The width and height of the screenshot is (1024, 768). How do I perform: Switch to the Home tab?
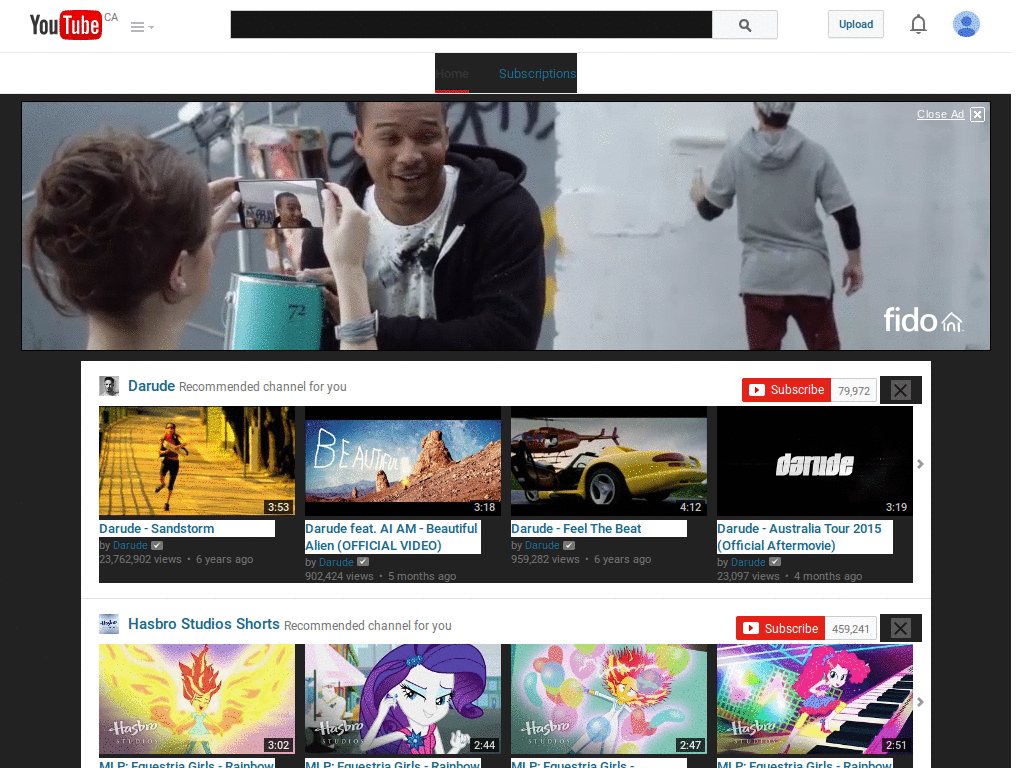(453, 73)
